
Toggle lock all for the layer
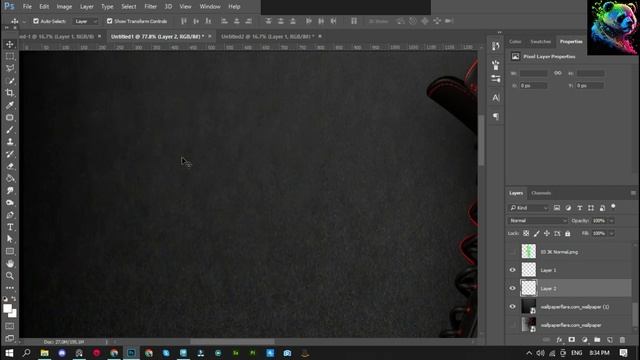pos(568,233)
